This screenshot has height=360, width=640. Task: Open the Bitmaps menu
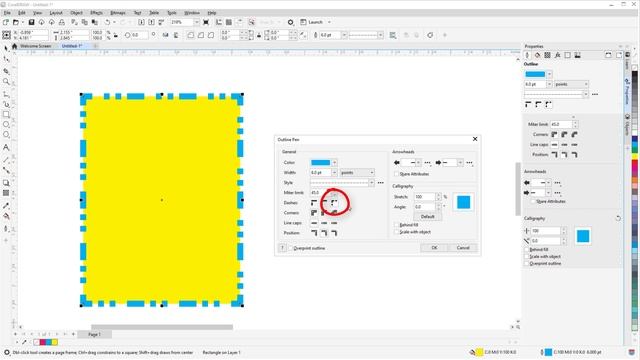pos(118,13)
